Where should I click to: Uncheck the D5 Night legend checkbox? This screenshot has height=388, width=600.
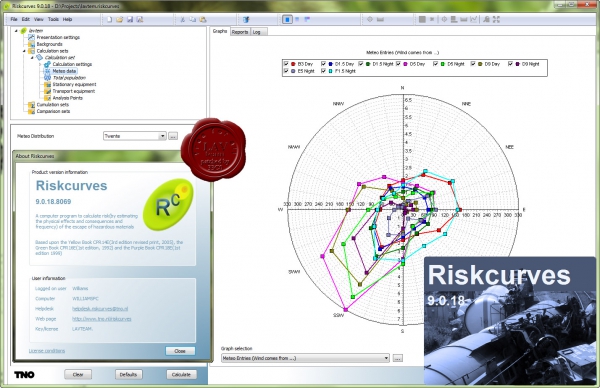pos(435,64)
